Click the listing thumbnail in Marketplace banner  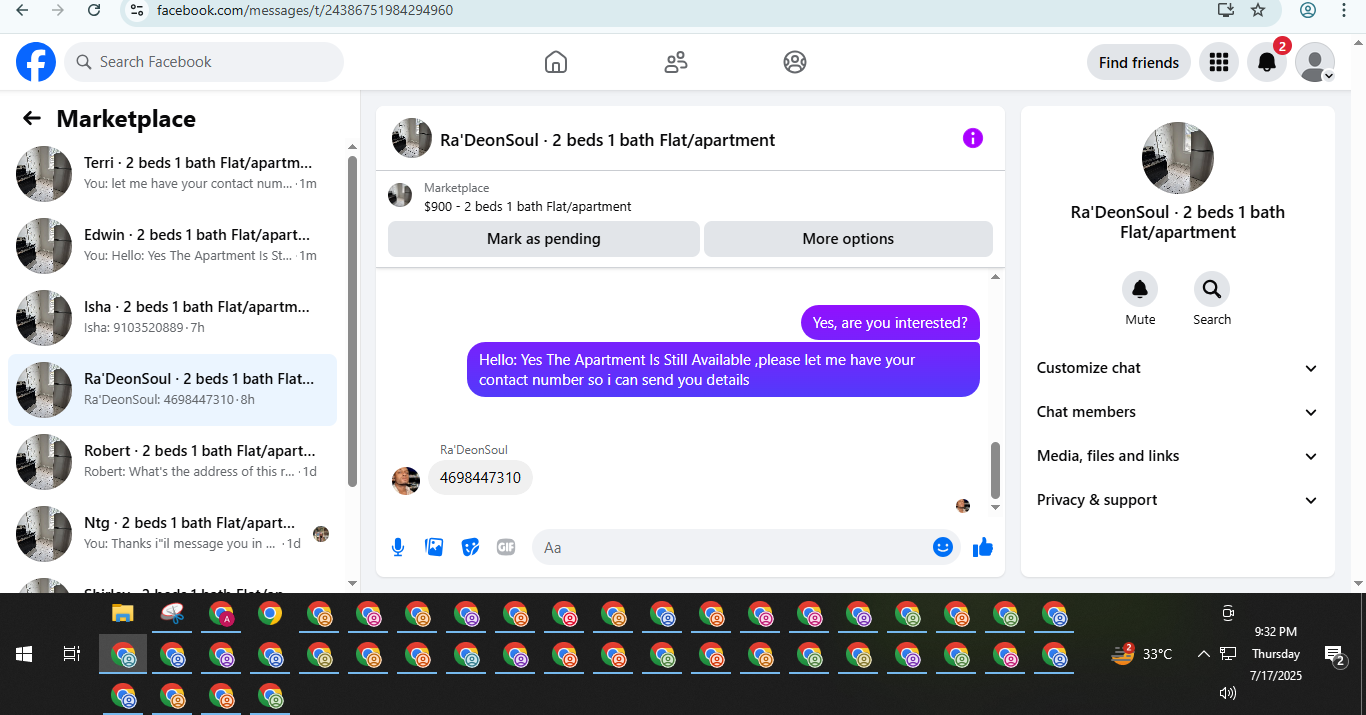400,195
